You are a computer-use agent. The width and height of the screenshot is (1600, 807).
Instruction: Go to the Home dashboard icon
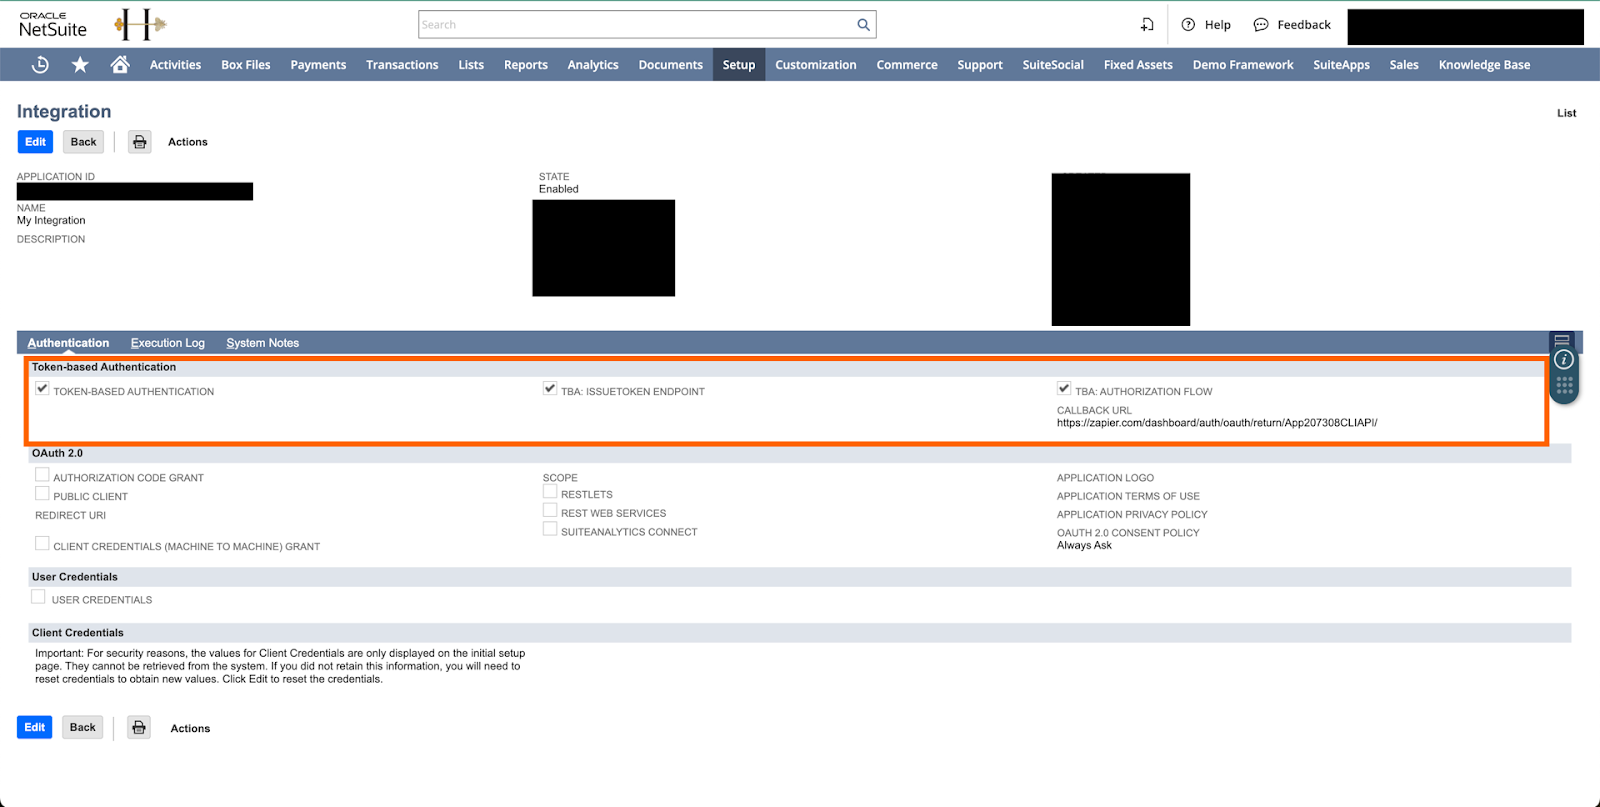point(120,65)
